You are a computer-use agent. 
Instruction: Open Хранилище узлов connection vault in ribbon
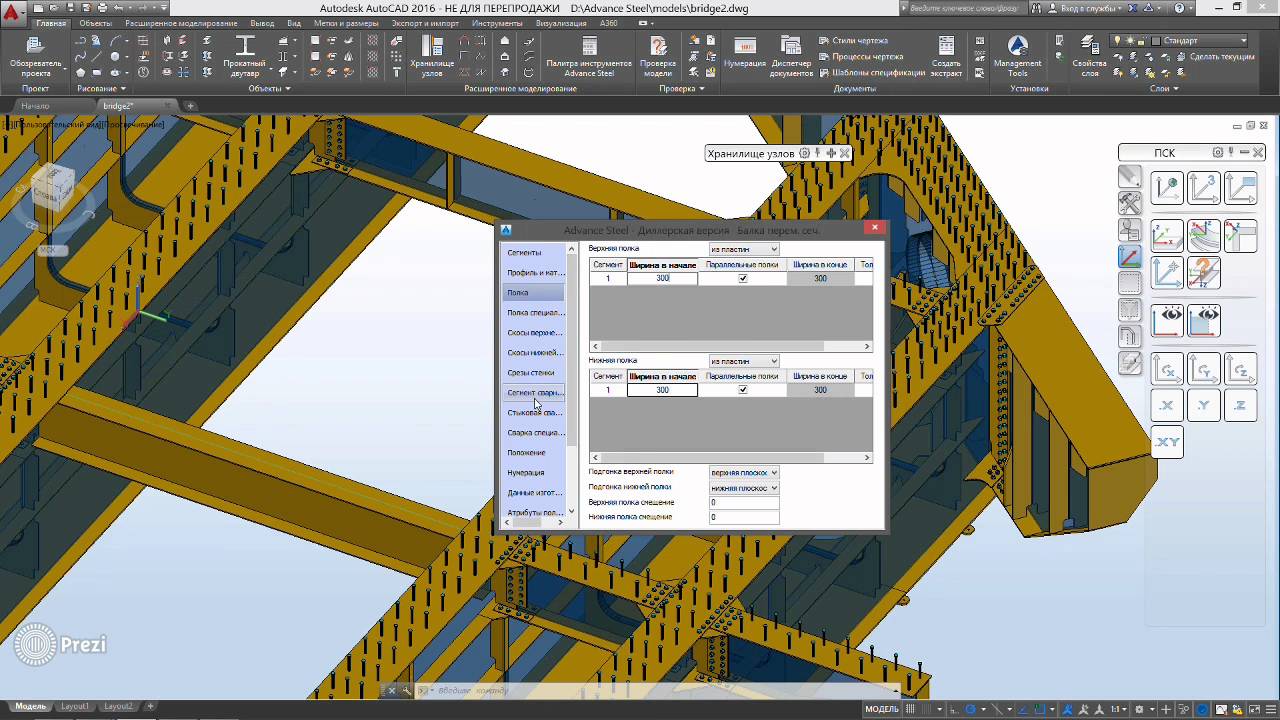click(x=432, y=57)
